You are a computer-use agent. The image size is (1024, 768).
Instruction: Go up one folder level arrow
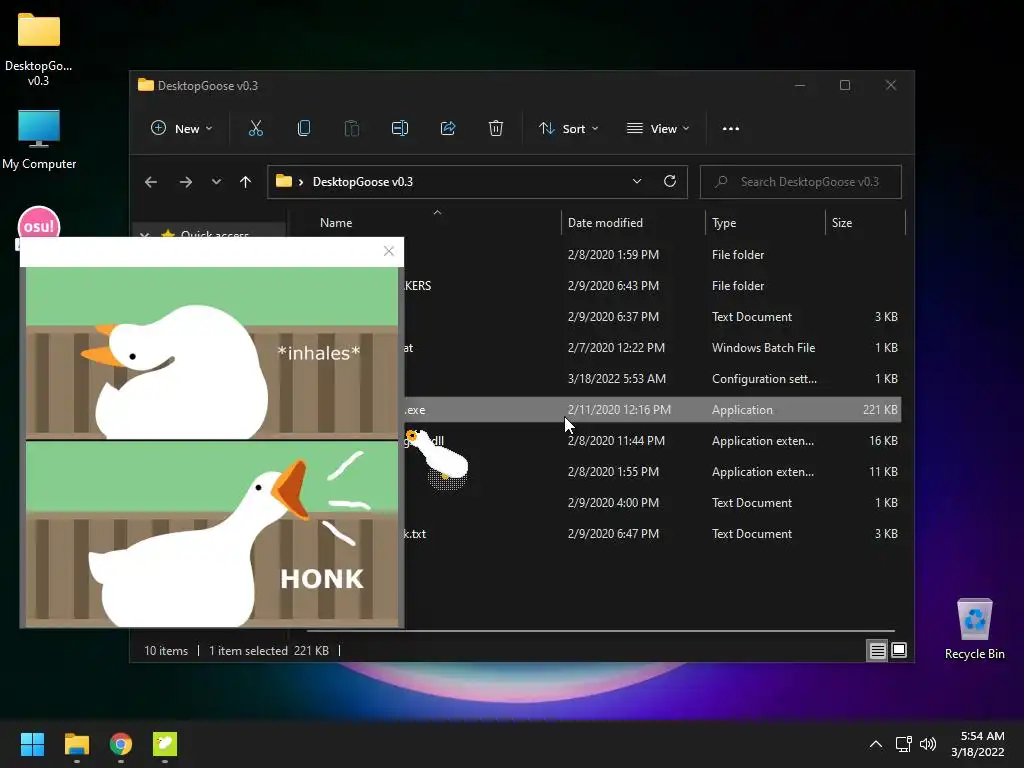(246, 182)
